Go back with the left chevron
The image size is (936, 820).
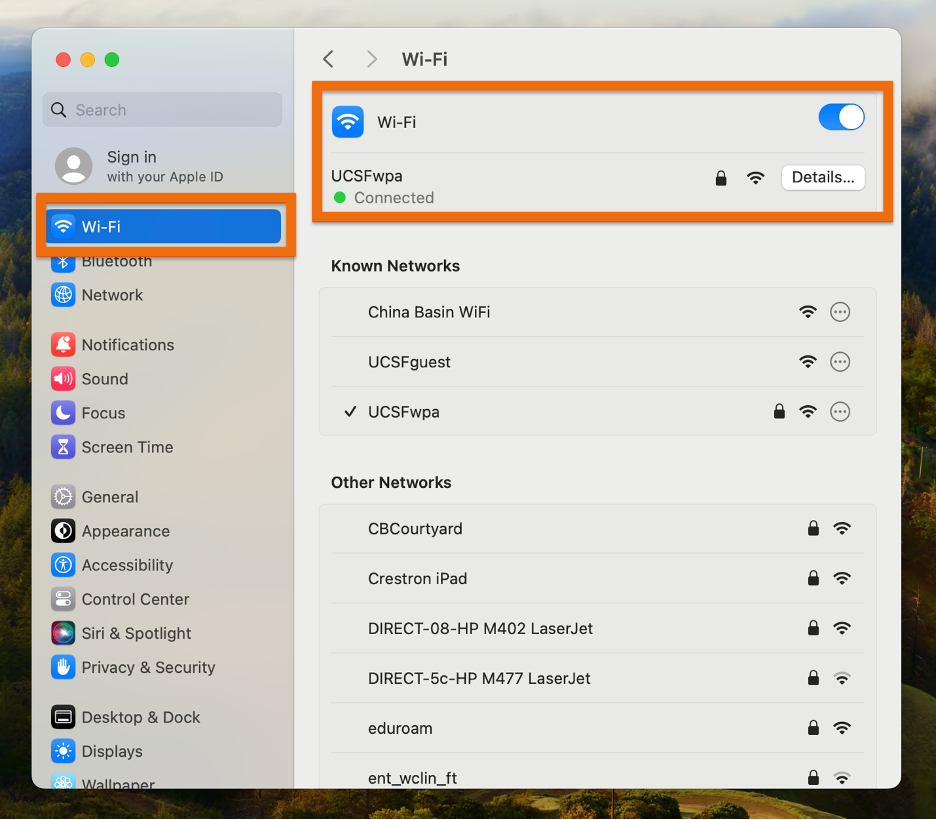click(x=328, y=59)
